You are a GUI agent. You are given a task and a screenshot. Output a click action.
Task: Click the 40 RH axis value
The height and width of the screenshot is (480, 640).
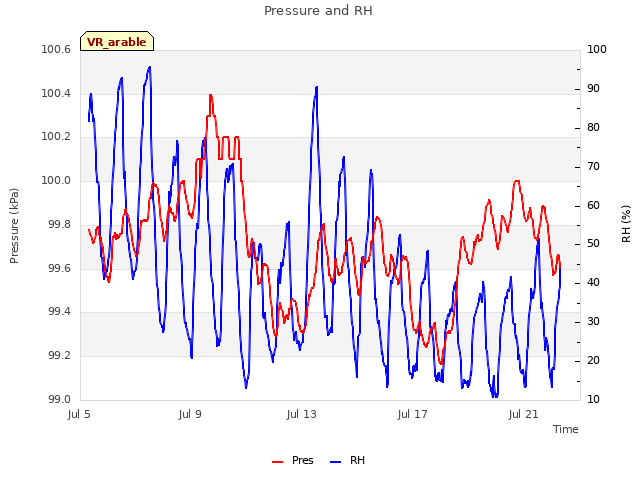coord(593,282)
